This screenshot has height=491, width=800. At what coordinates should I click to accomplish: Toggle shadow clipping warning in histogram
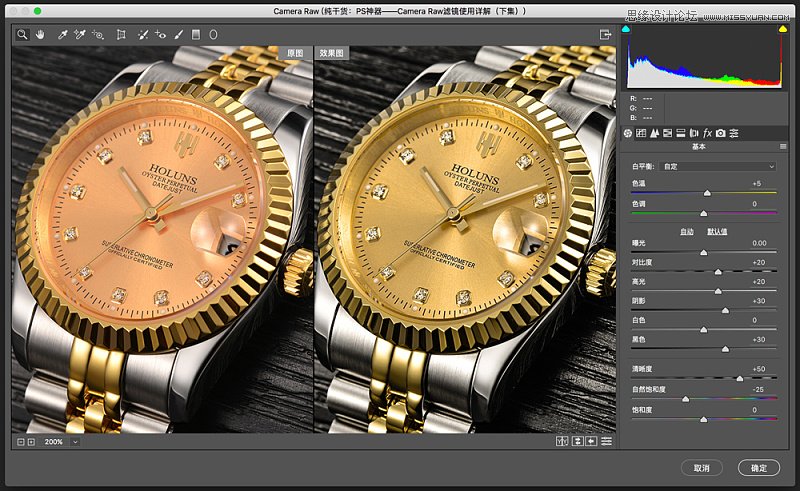pos(627,29)
